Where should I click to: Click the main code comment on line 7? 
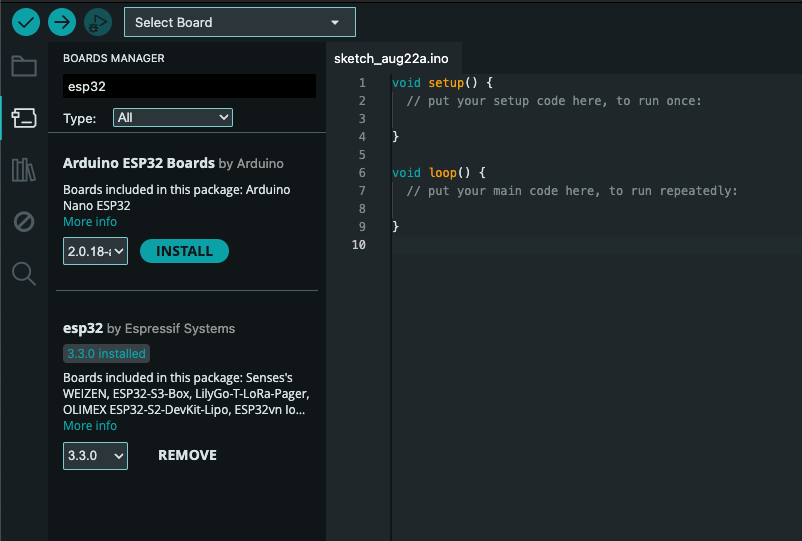click(x=572, y=191)
